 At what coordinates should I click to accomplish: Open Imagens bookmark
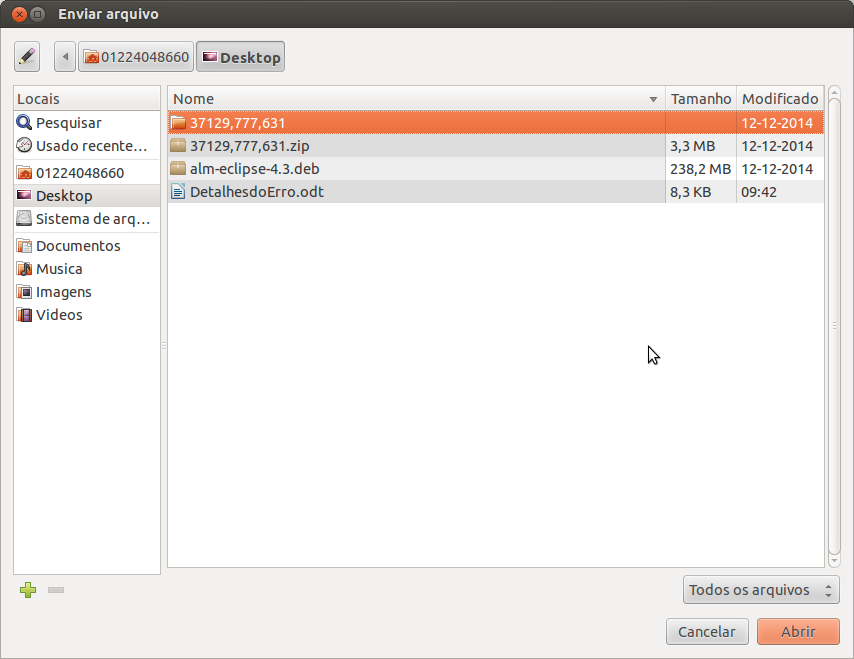pos(87,291)
